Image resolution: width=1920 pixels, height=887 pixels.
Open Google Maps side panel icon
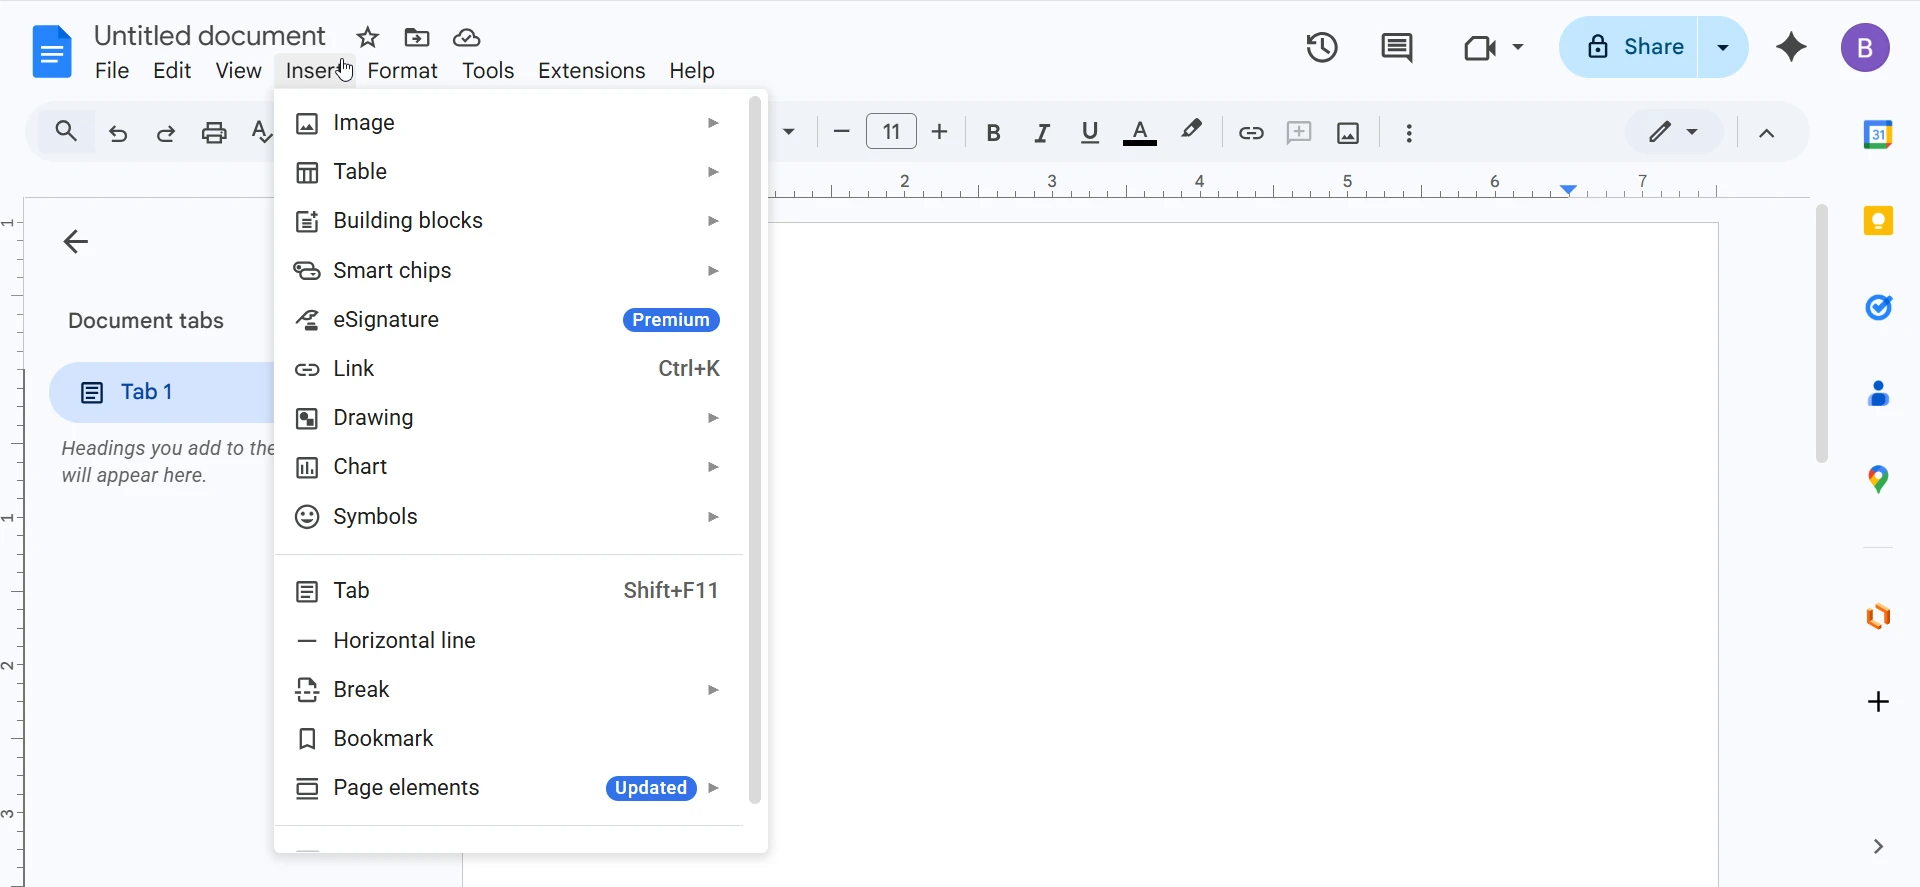point(1878,480)
